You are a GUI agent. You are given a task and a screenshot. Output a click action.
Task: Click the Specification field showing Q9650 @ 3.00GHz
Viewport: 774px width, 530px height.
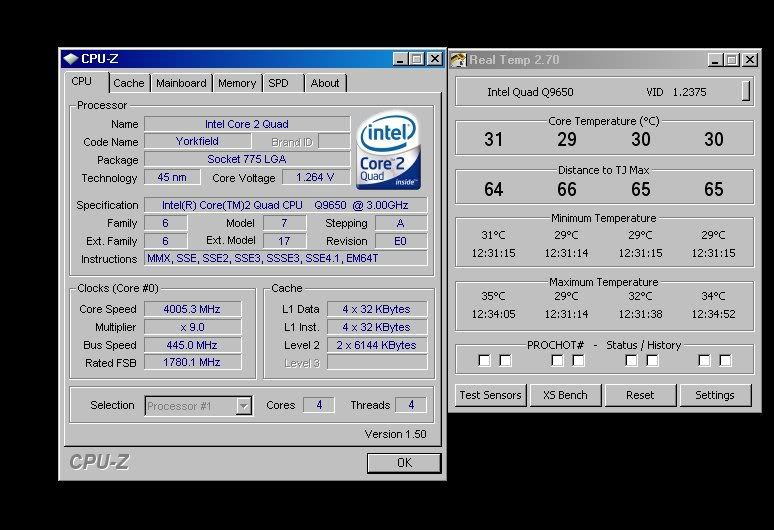click(x=285, y=205)
